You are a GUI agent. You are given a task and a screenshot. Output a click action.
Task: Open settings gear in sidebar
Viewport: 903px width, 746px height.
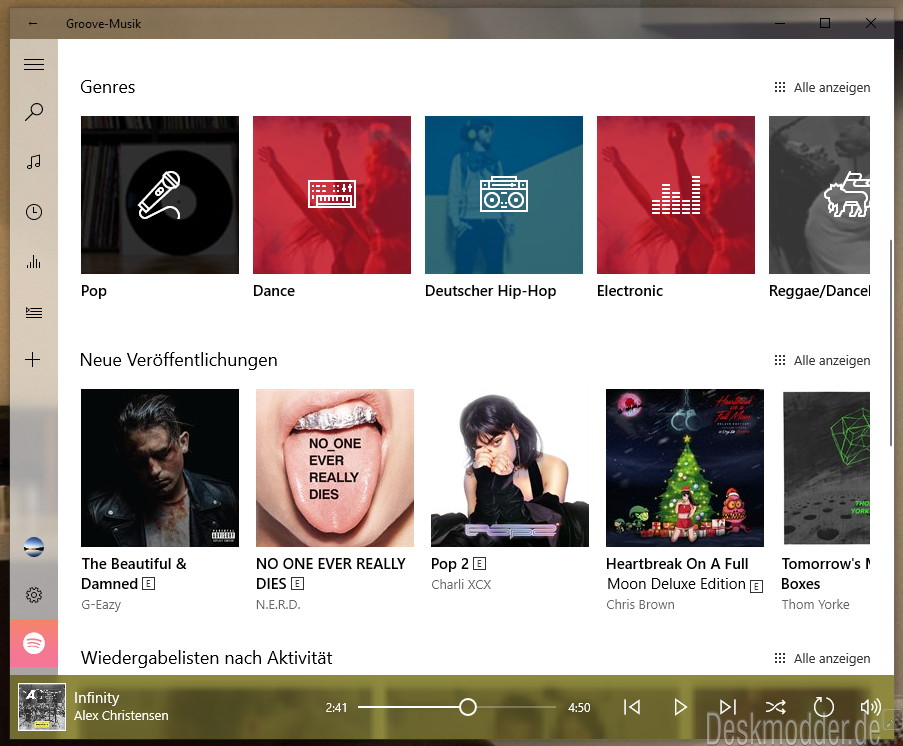click(x=34, y=594)
